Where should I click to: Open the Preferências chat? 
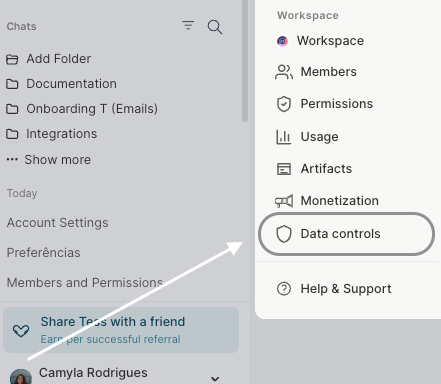[x=44, y=253]
